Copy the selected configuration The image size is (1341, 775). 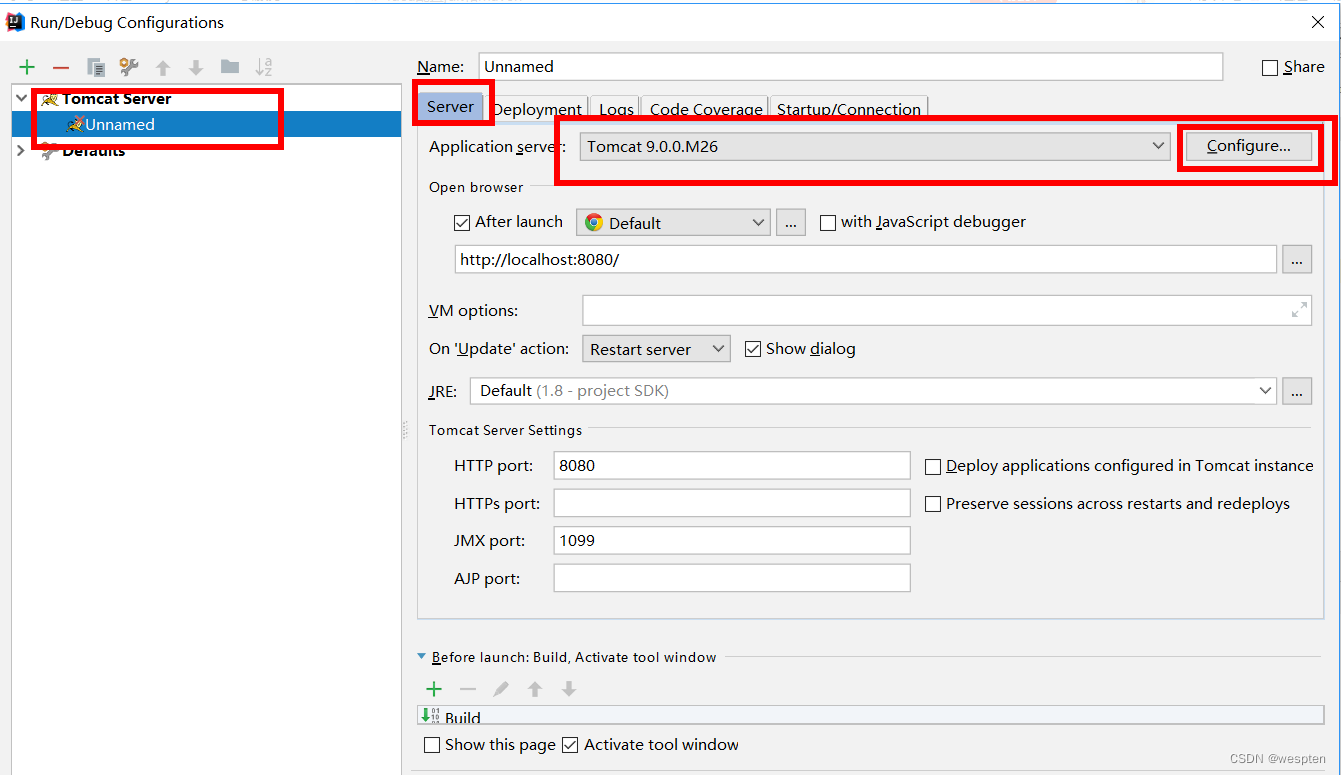[96, 67]
